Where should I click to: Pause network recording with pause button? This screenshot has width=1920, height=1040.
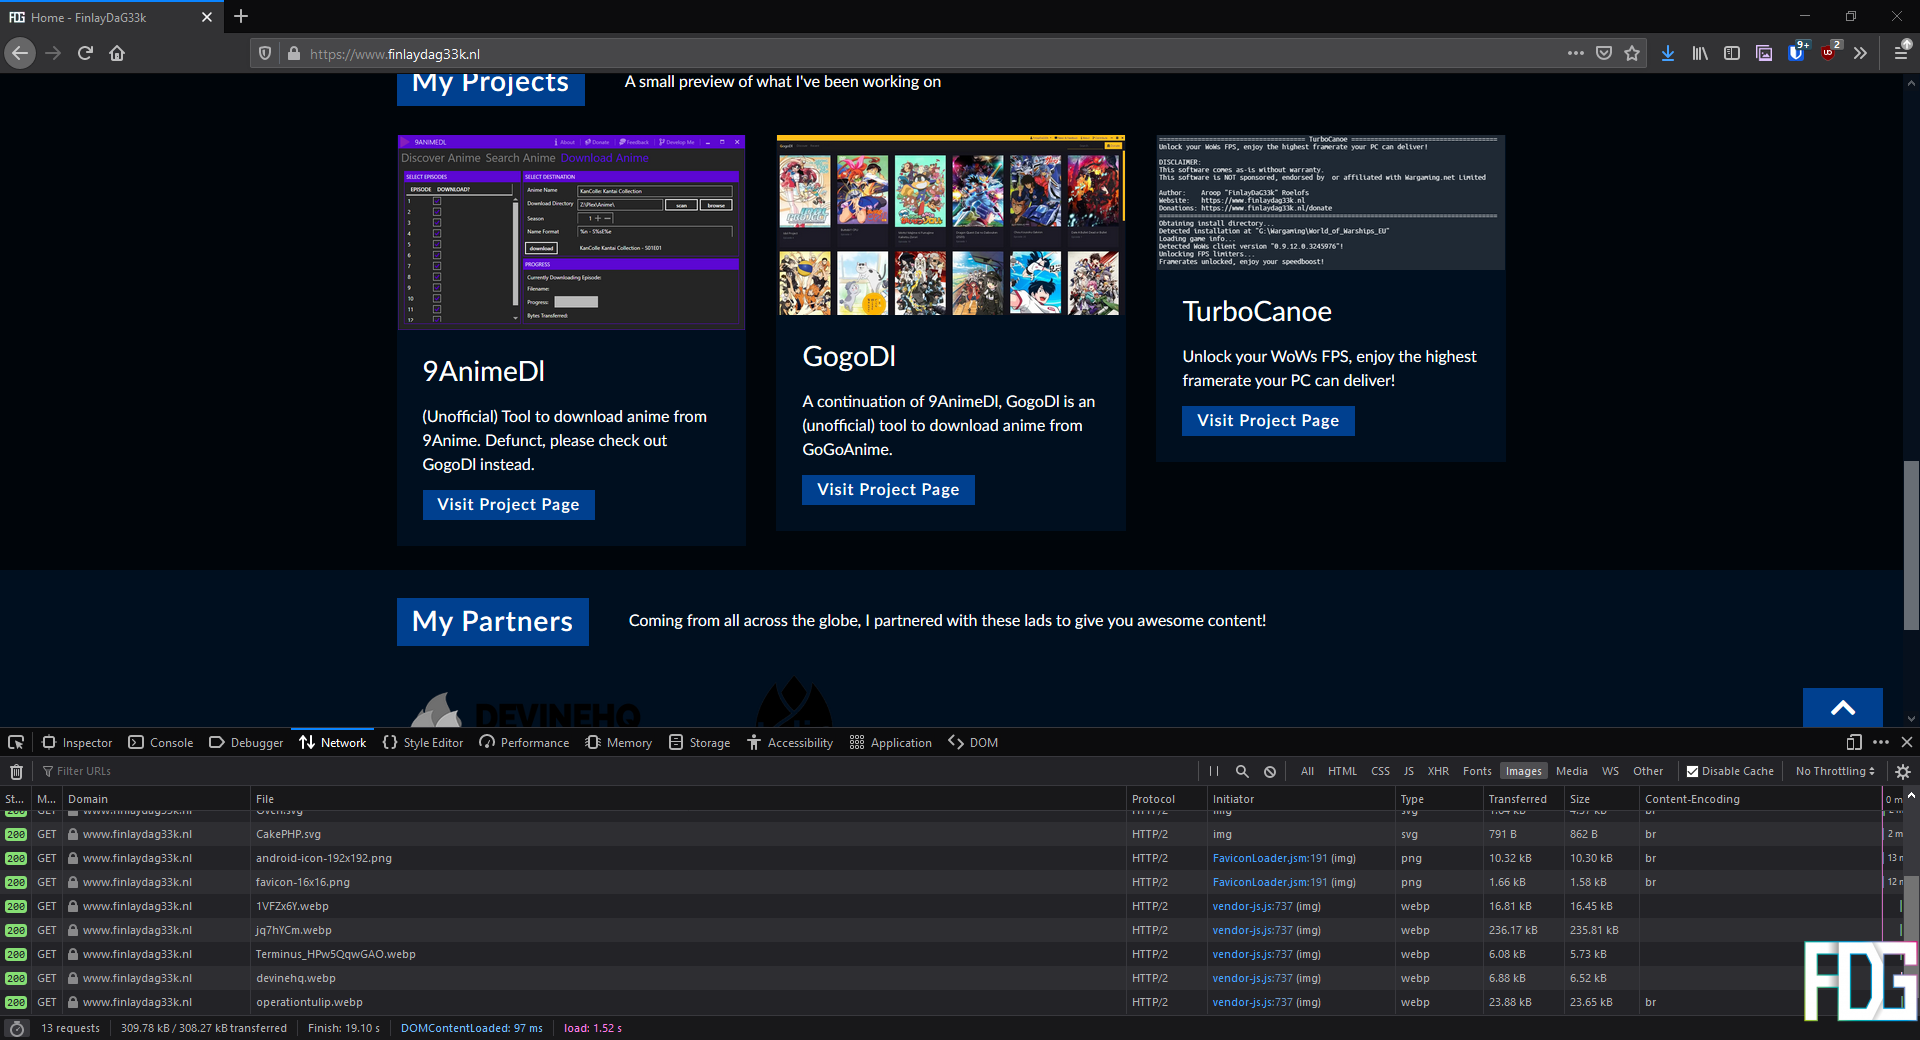[1214, 772]
